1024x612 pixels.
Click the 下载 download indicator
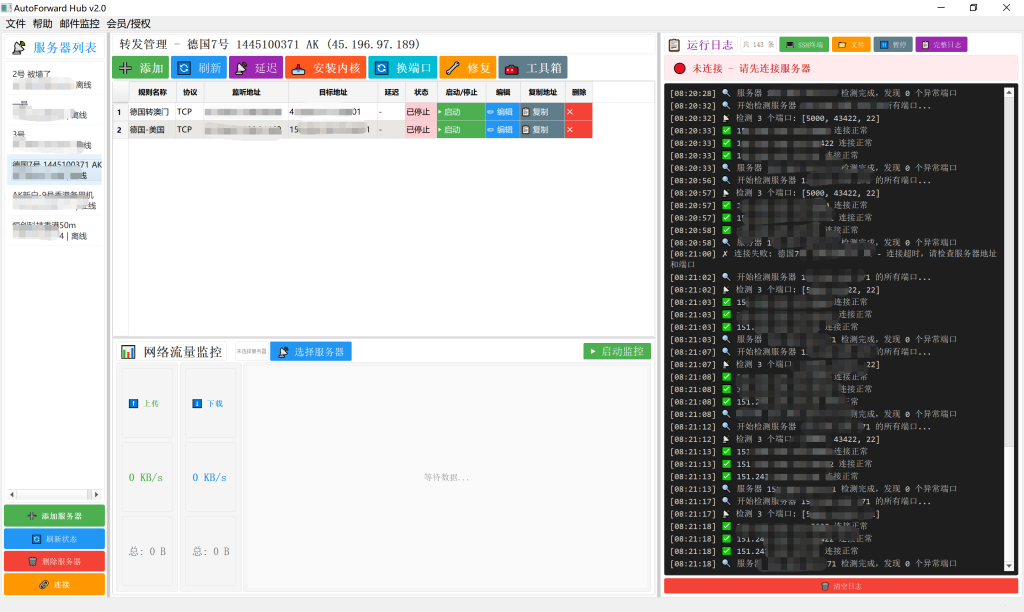[x=208, y=404]
